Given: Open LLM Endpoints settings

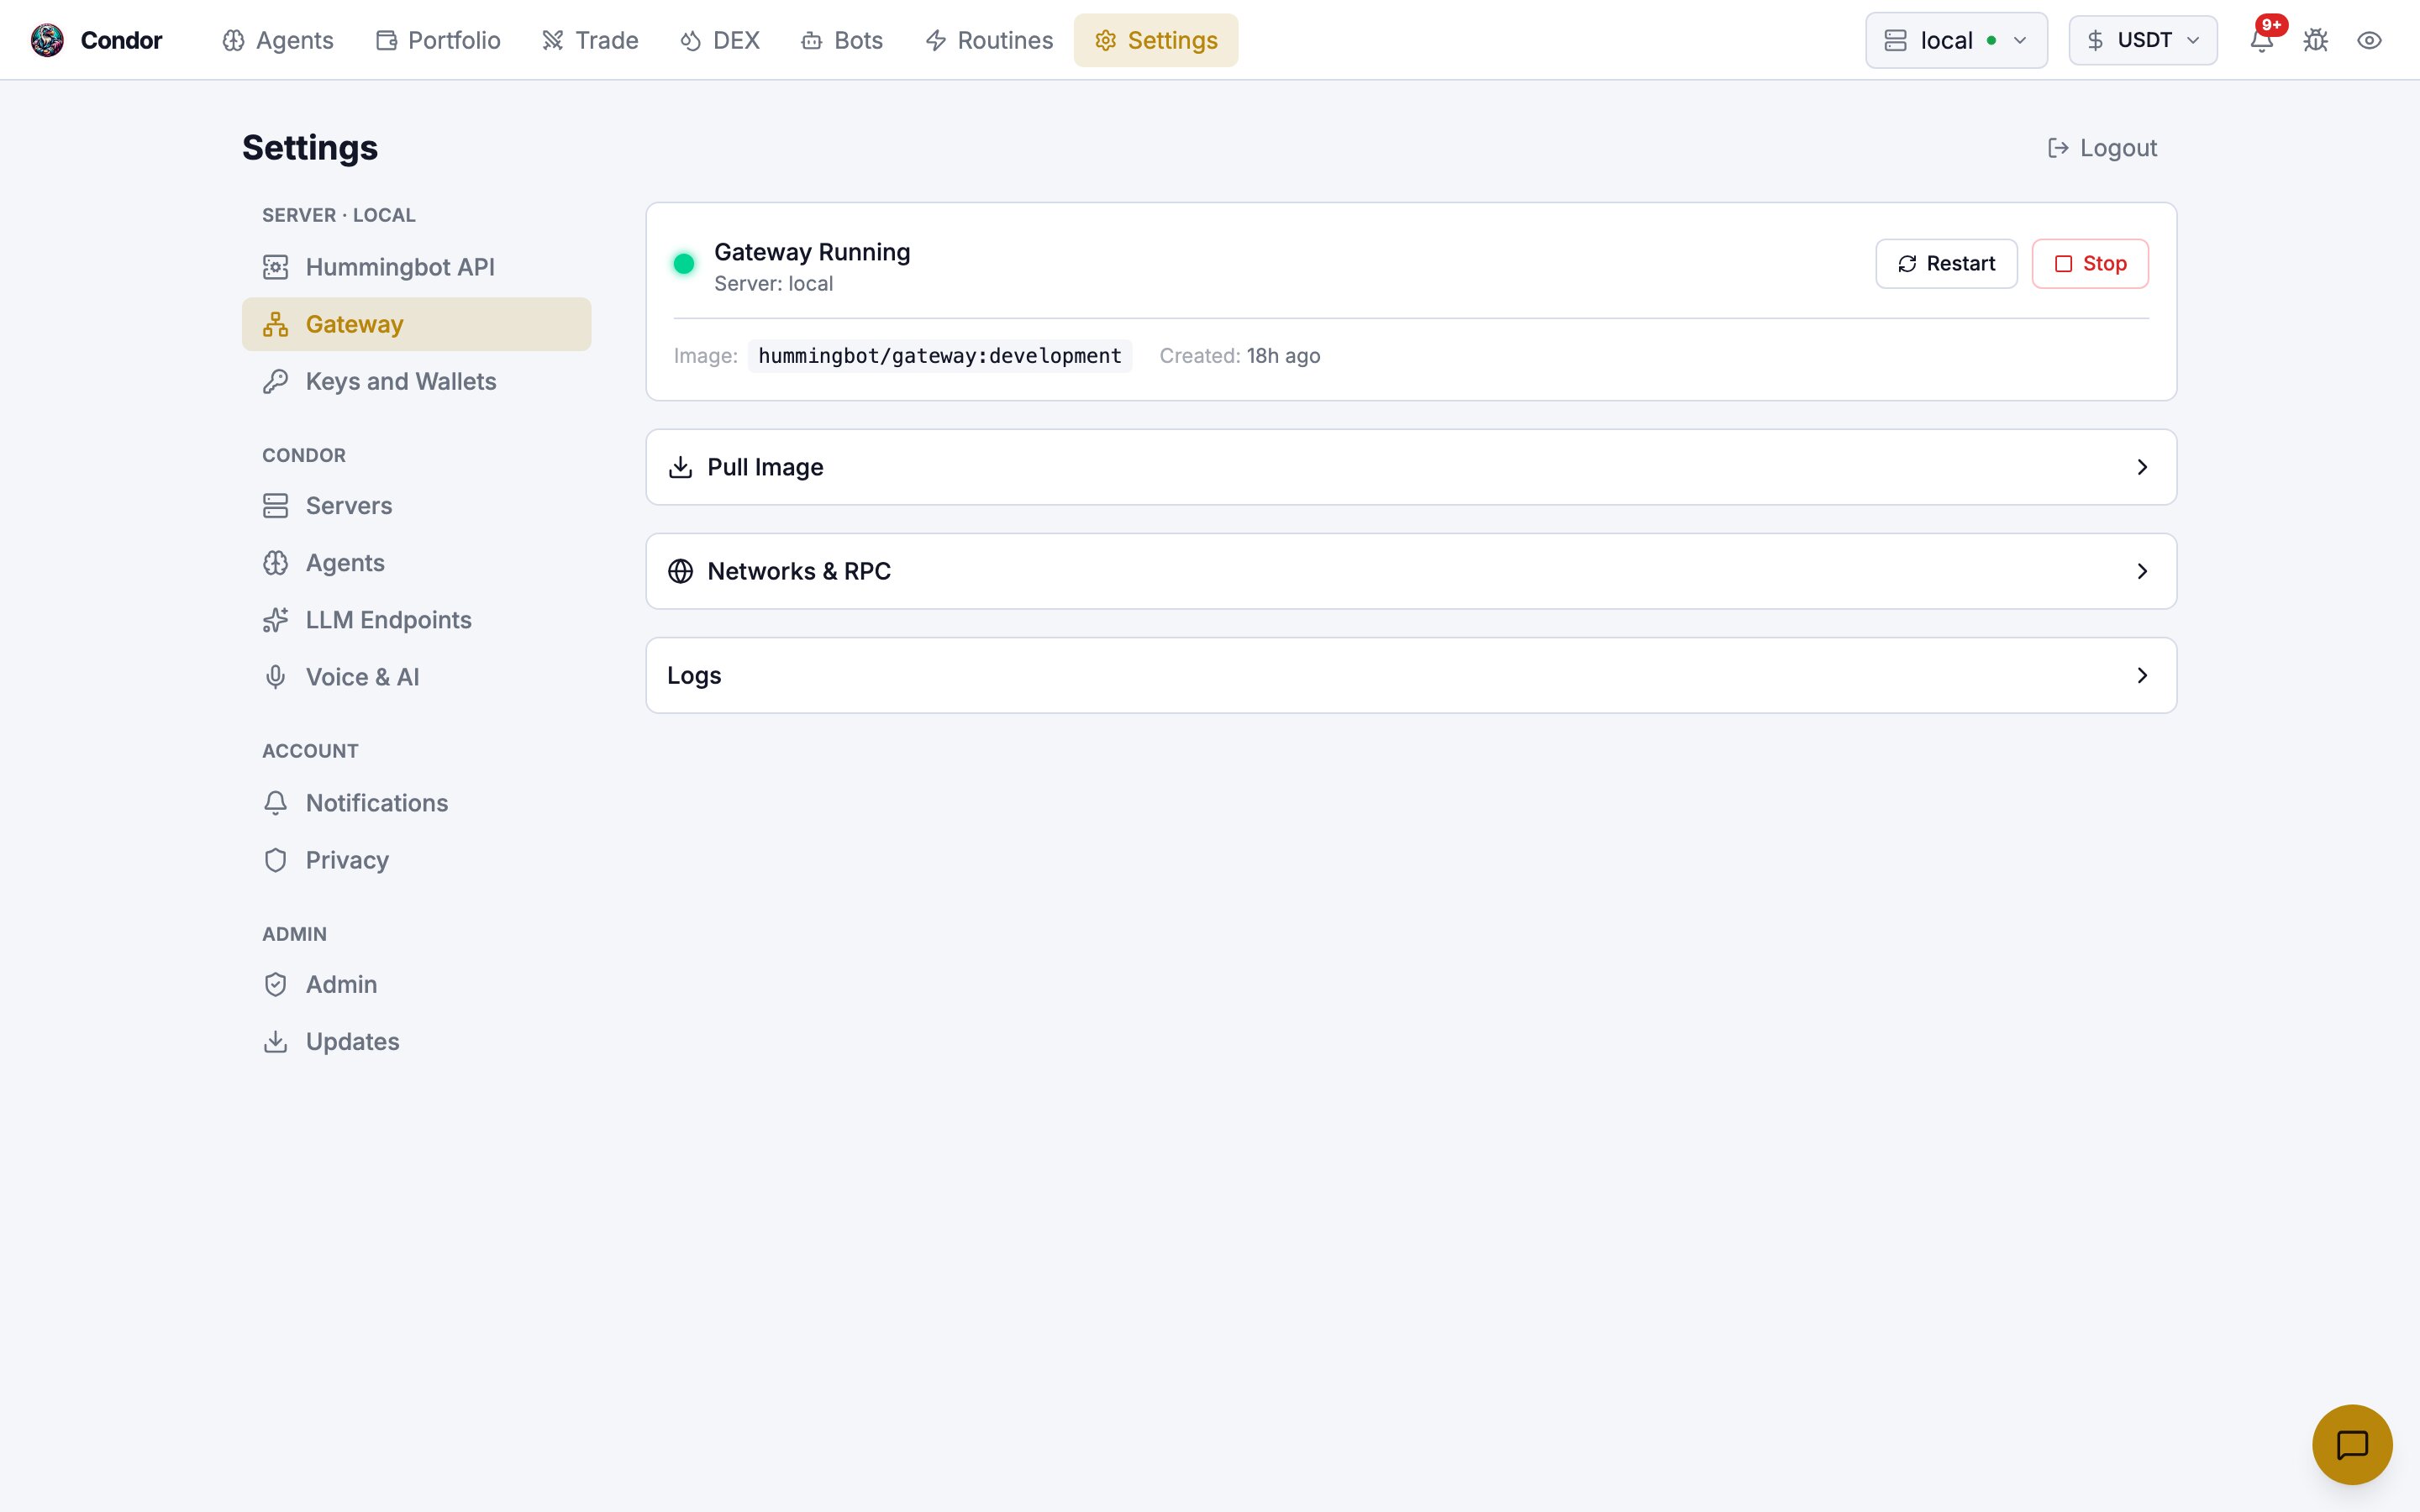Looking at the screenshot, I should pyautogui.click(x=416, y=619).
